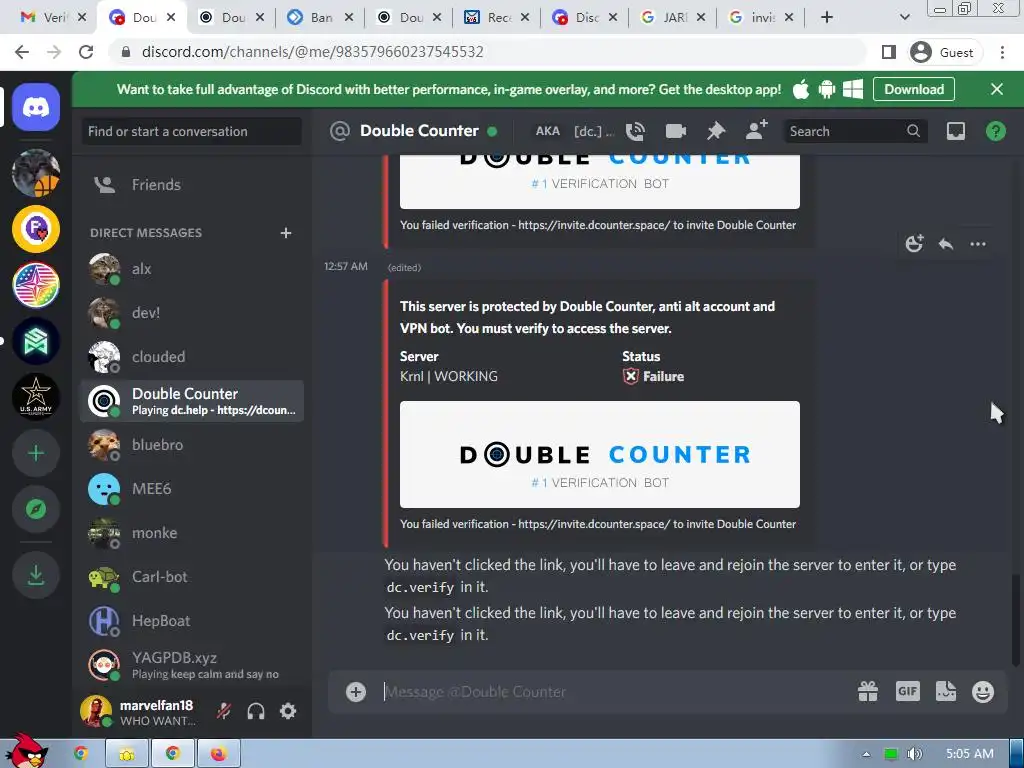The width and height of the screenshot is (1024, 768).
Task: Open the green help question mark
Action: (995, 131)
